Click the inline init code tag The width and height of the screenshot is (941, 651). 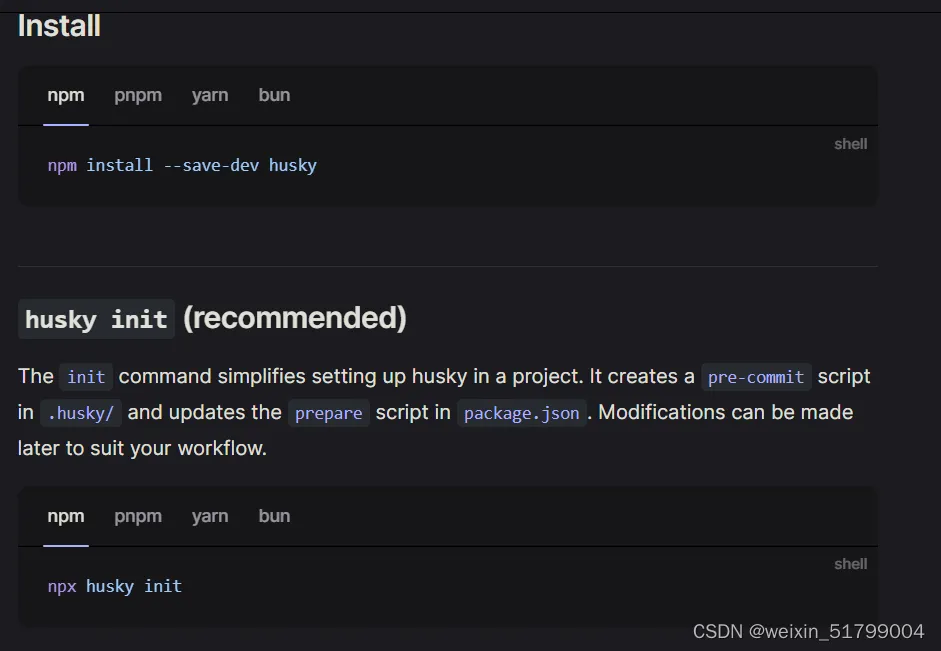pos(86,377)
